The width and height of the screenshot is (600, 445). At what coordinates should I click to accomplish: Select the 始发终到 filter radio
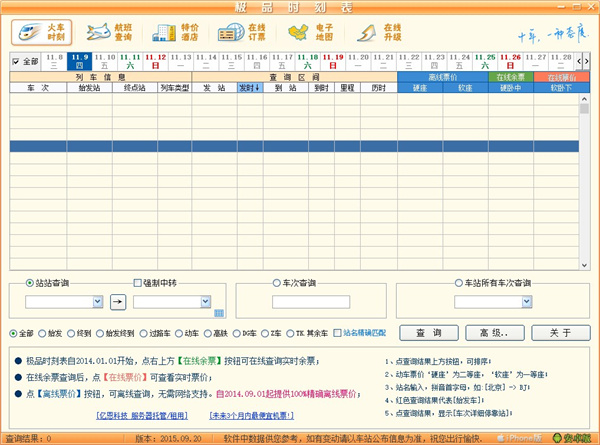pyautogui.click(x=100, y=334)
